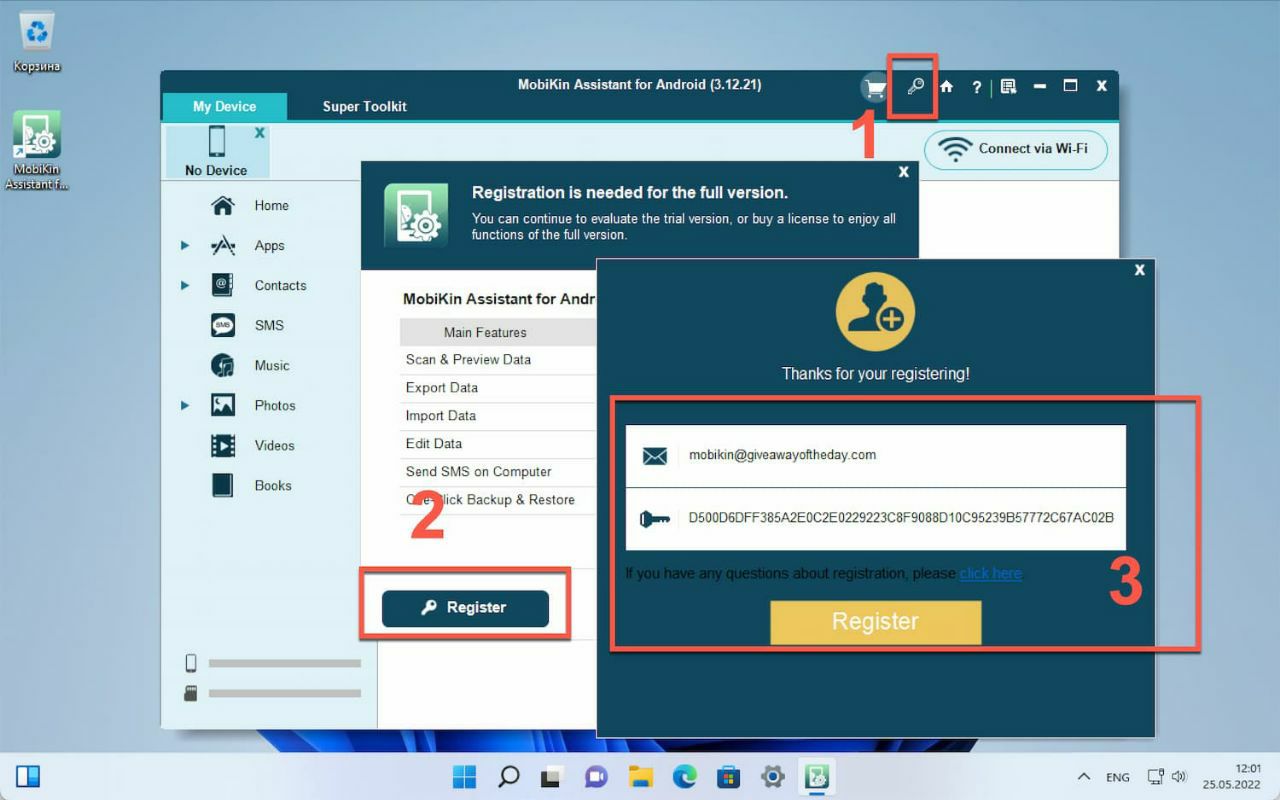Open the Recycle Bin desktop icon
The width and height of the screenshot is (1280, 800).
point(37,43)
